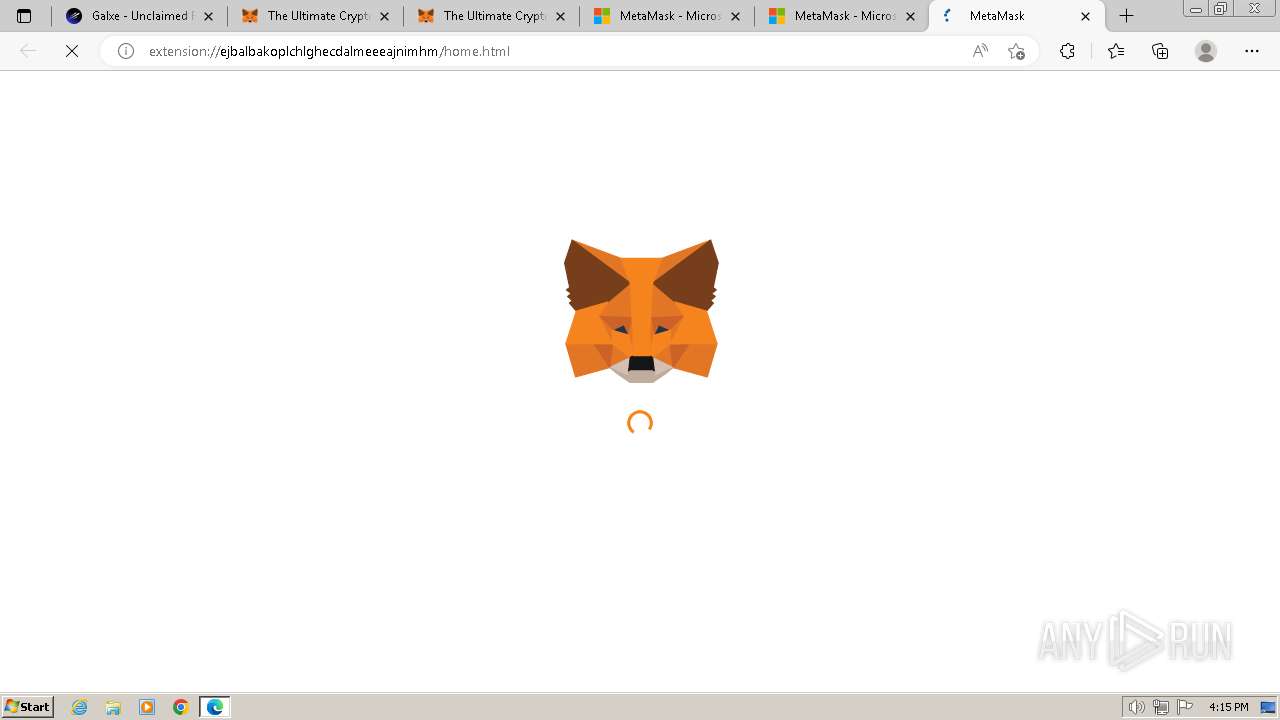Close the active MetaMask tab
This screenshot has width=1280, height=720.
click(1086, 16)
